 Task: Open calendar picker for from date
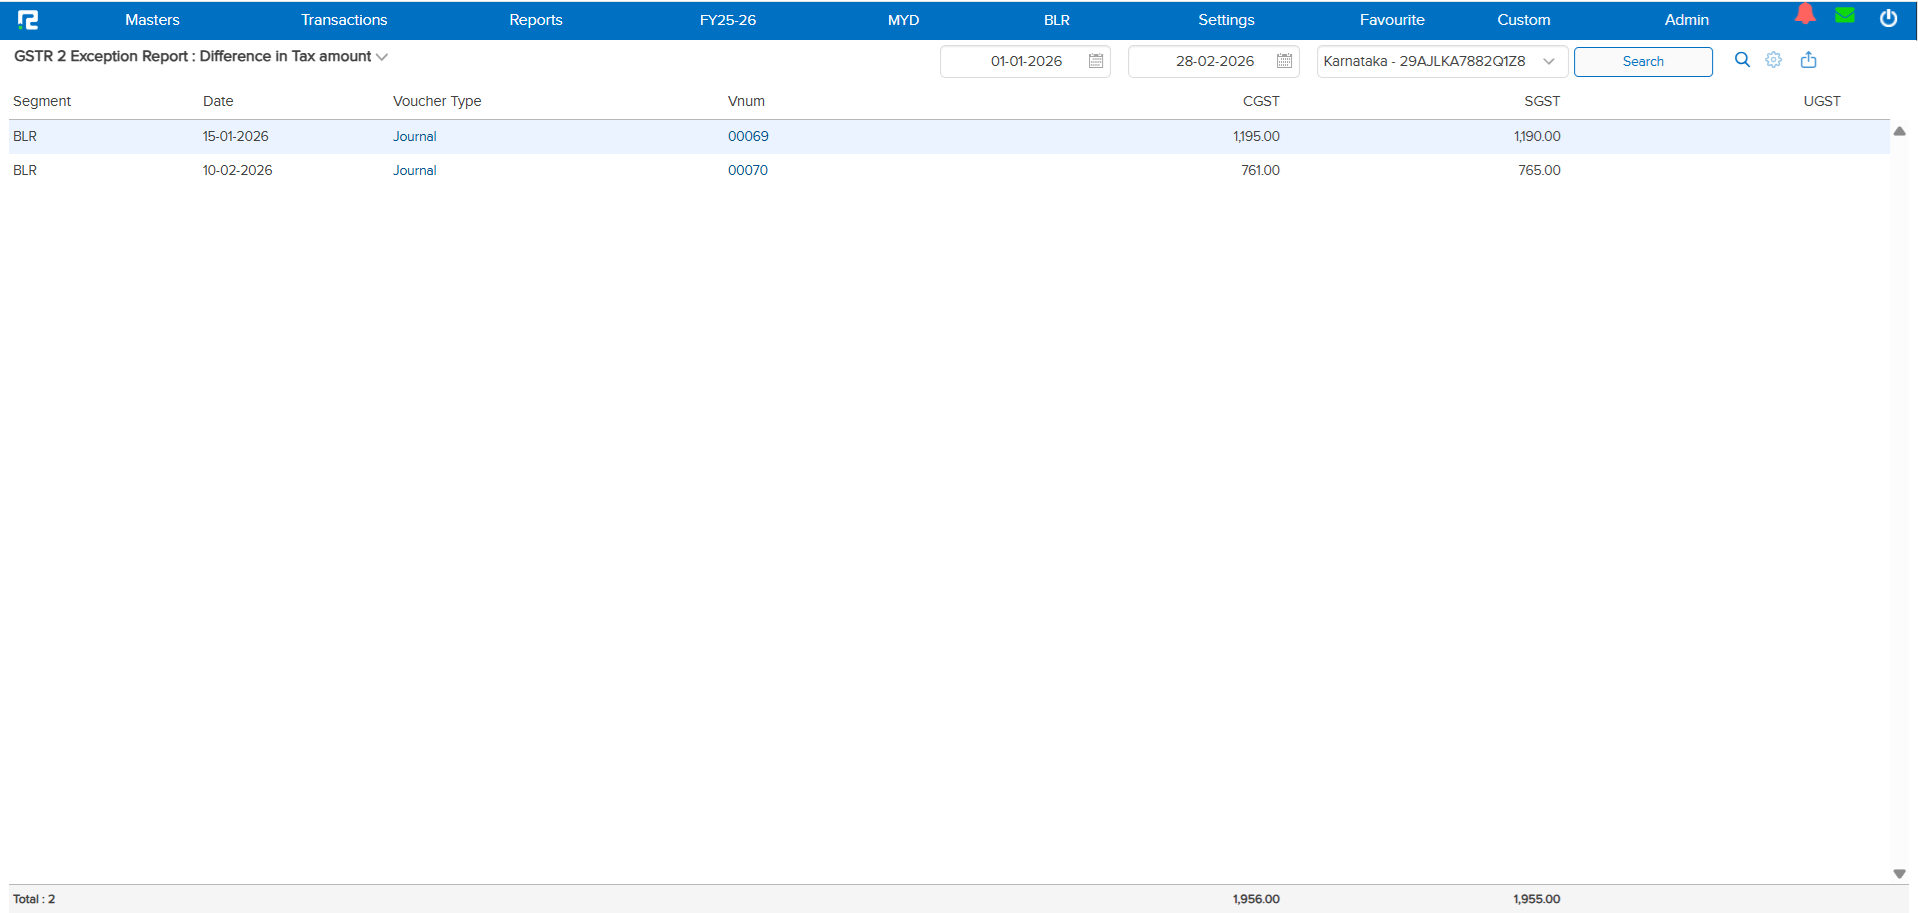tap(1096, 62)
